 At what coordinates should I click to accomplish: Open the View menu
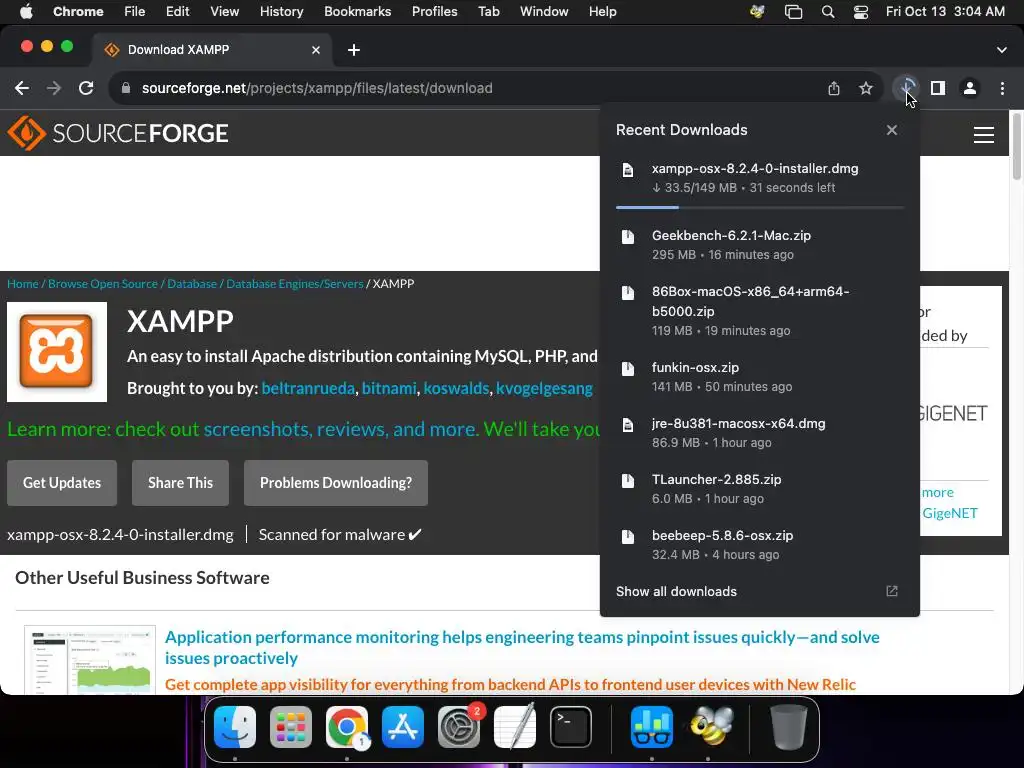(x=224, y=12)
